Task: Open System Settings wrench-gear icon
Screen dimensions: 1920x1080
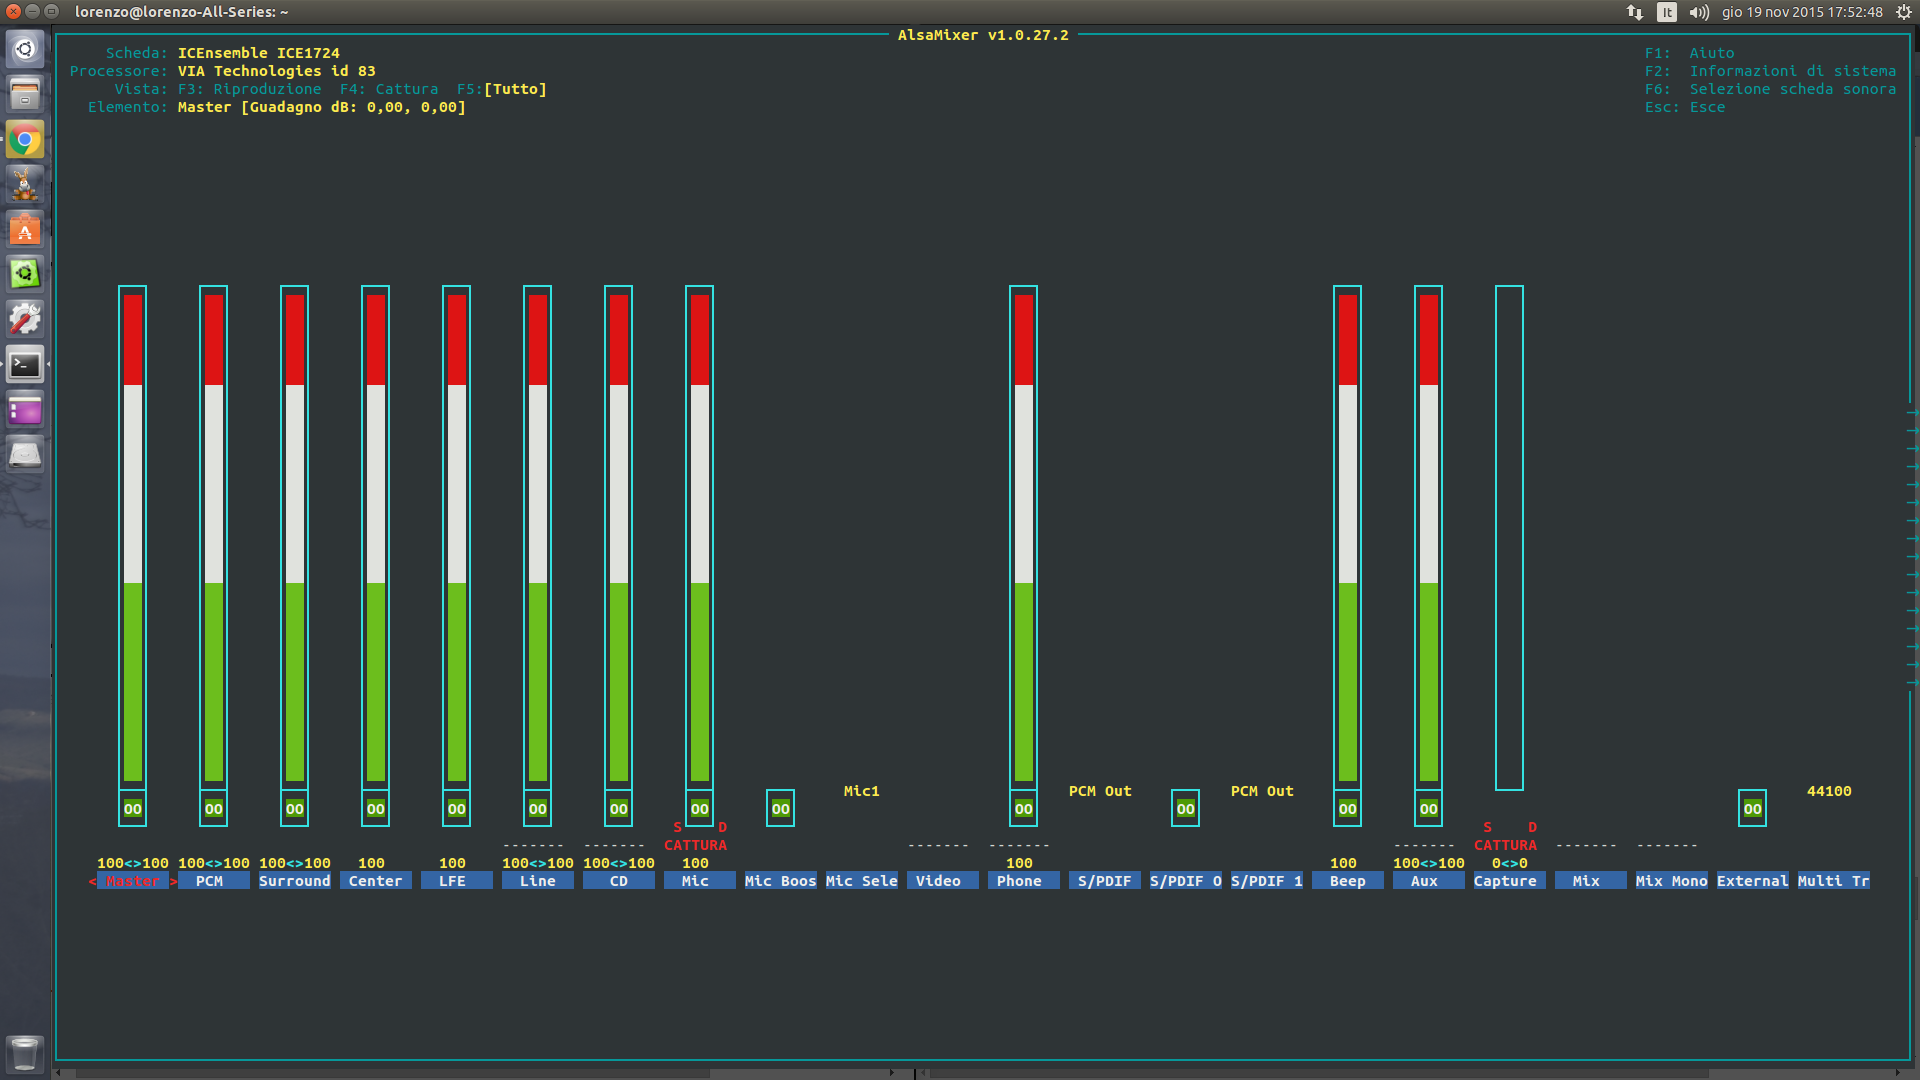Action: pyautogui.click(x=25, y=320)
